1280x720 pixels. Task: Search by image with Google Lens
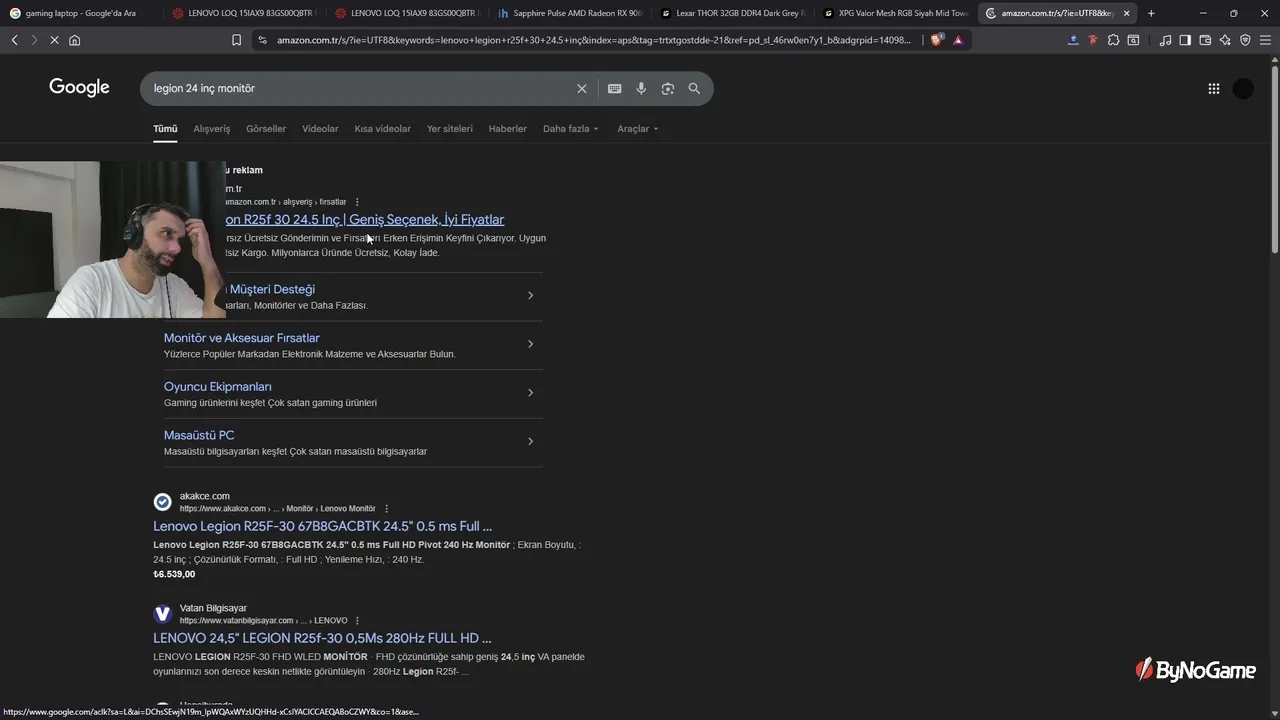668,89
